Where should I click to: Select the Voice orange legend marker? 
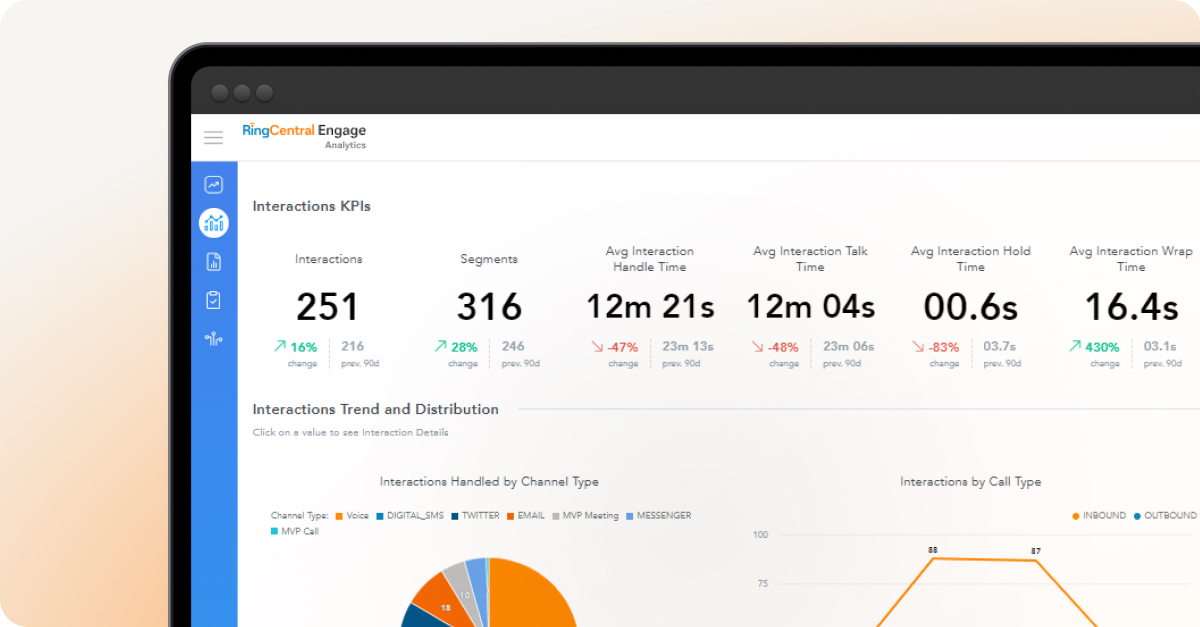tap(340, 515)
